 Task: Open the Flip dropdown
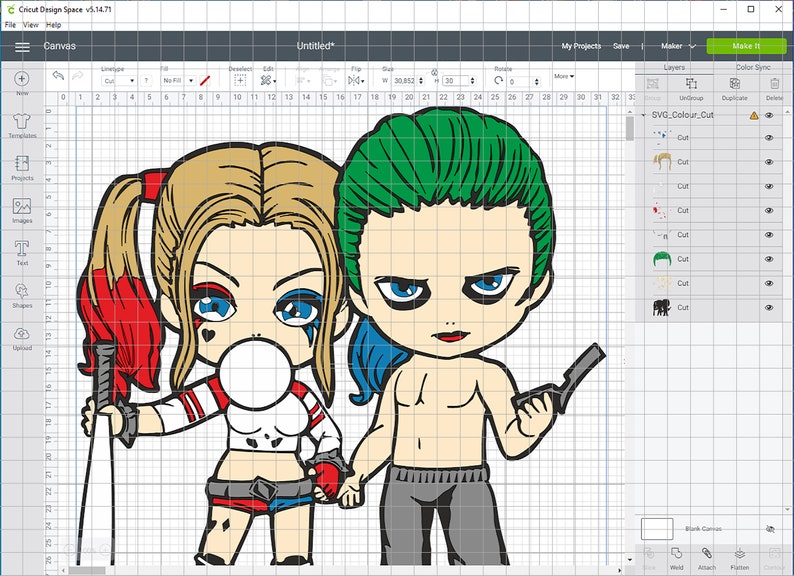356,81
